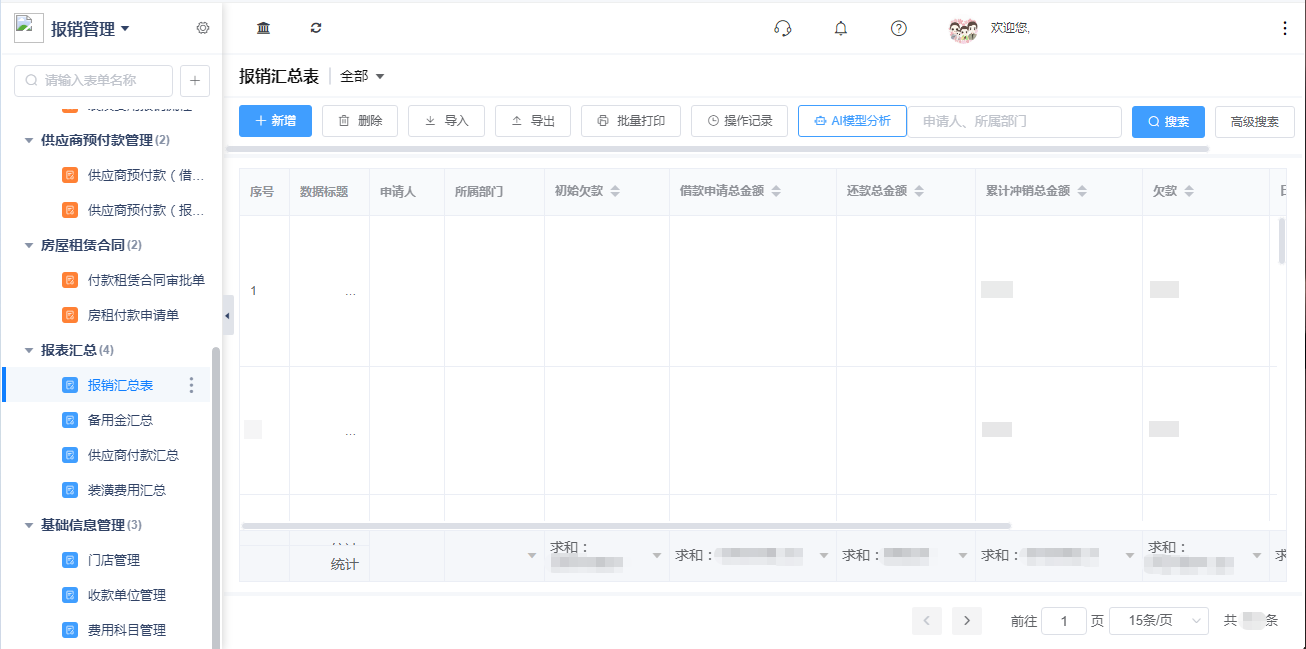The height and width of the screenshot is (649, 1306).
Task: Open 供应商付款汇总 report
Action: tap(134, 455)
